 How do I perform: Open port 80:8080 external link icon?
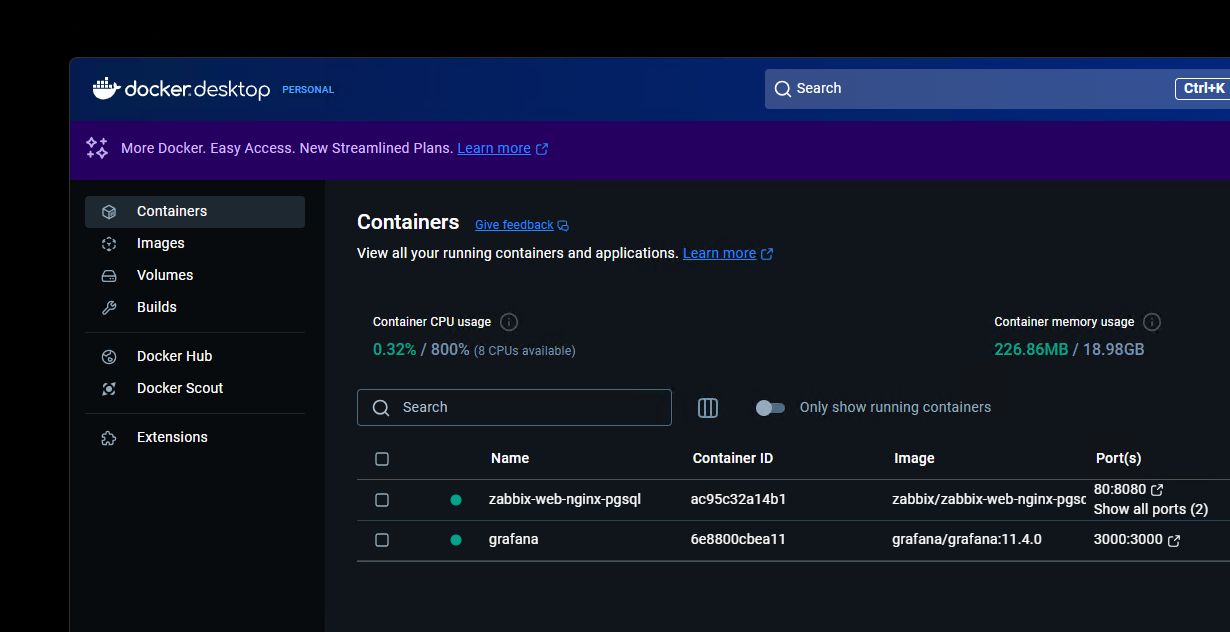pyautogui.click(x=1157, y=490)
